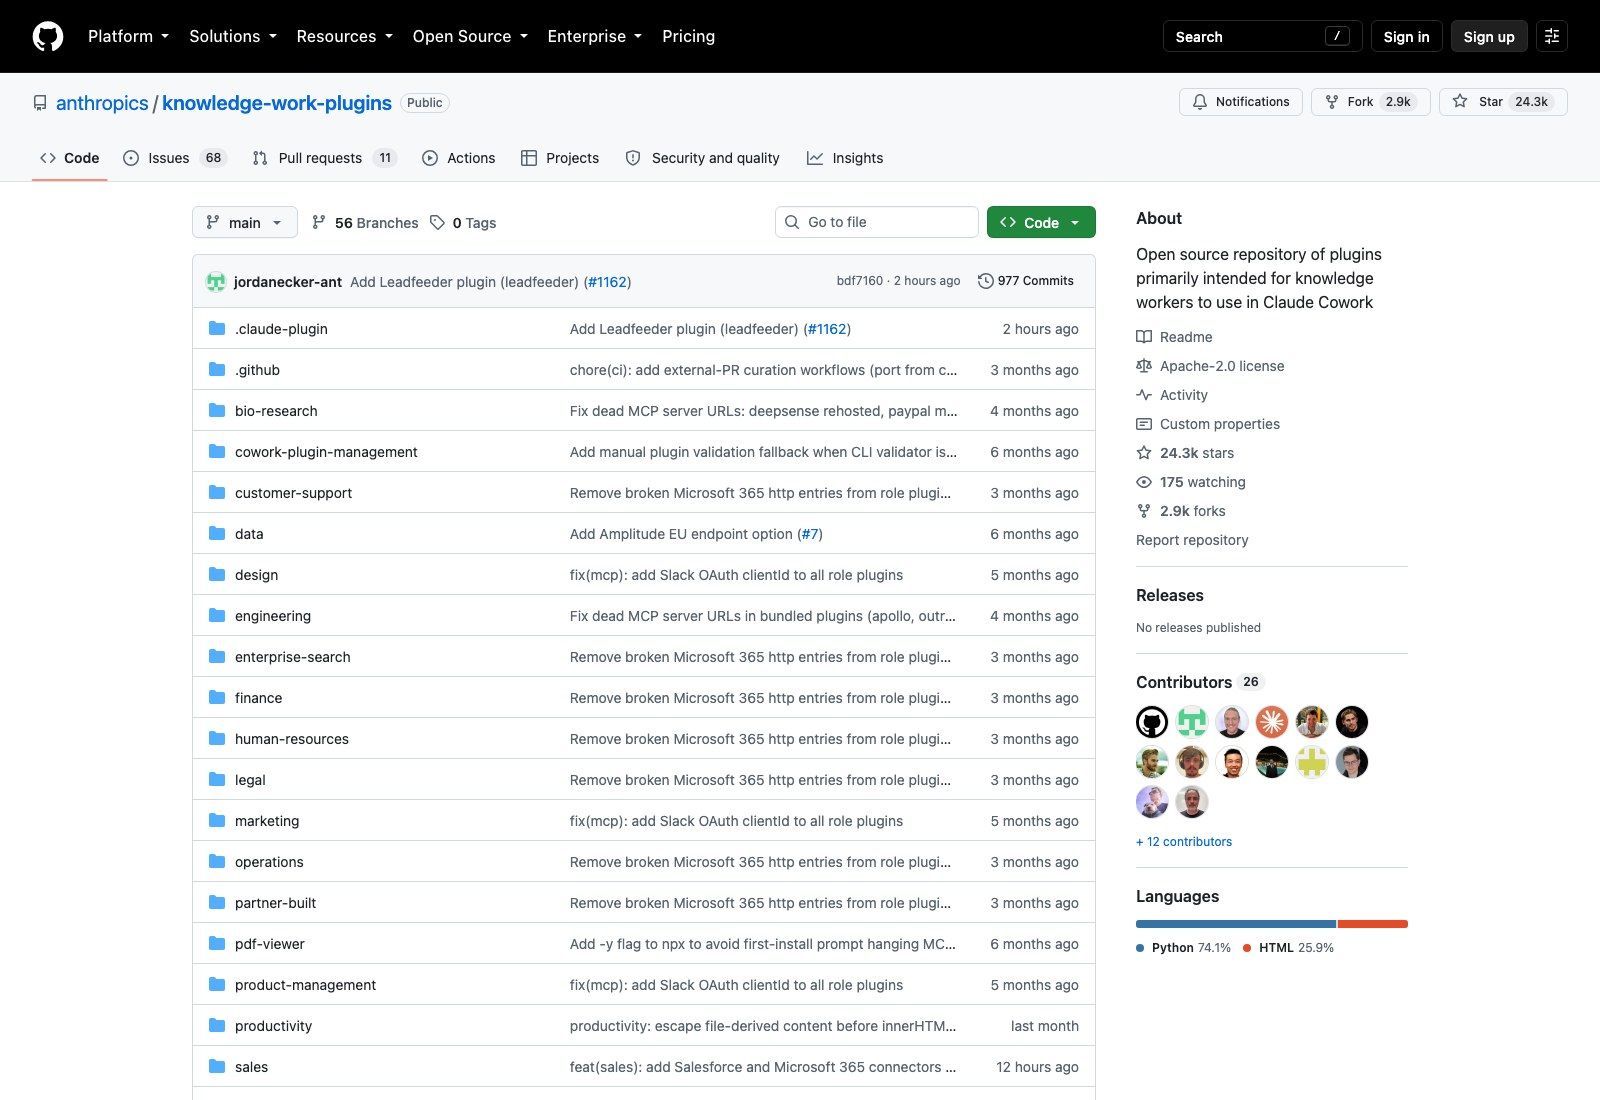1600x1100 pixels.
Task: Open the Enterprise dropdown
Action: click(595, 36)
